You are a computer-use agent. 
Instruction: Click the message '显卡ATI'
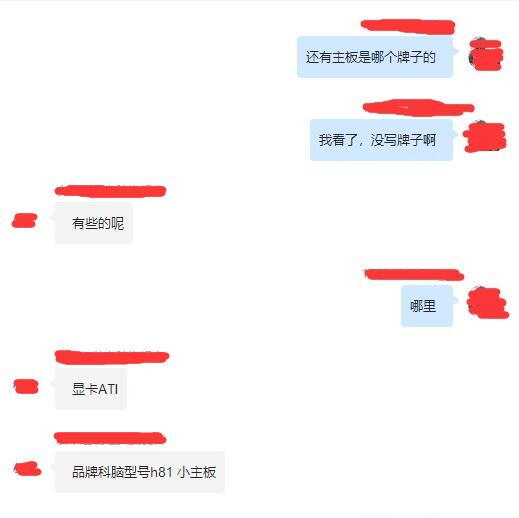[91, 389]
